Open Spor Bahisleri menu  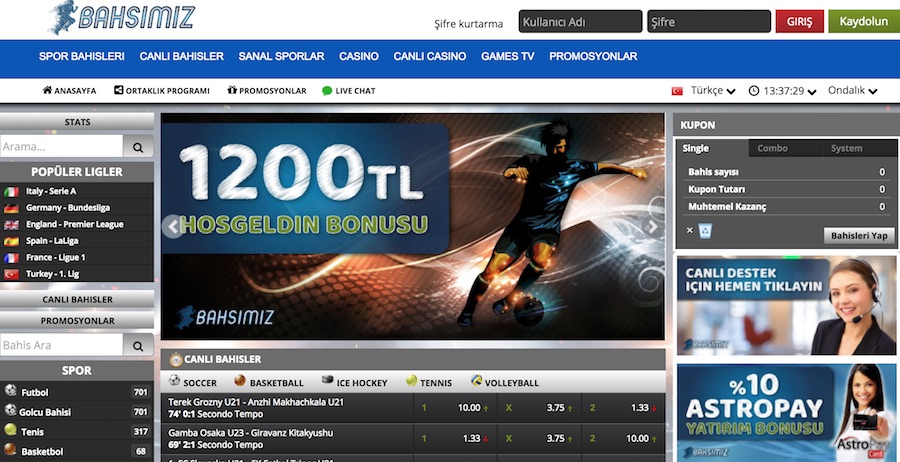pos(82,56)
